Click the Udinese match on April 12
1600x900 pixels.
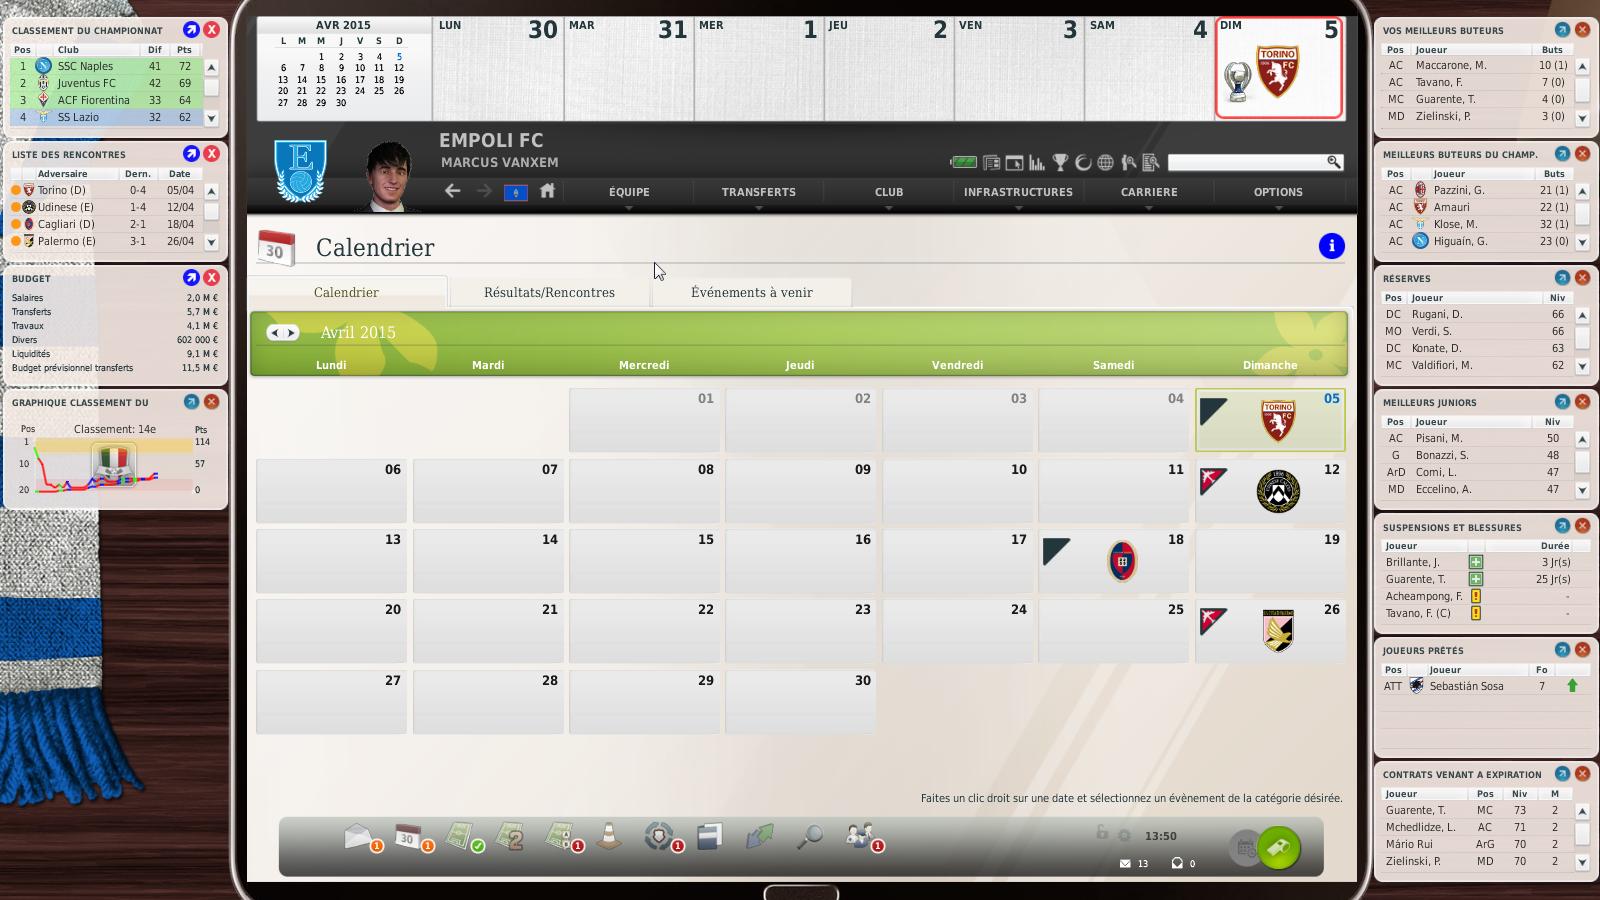coord(1270,491)
